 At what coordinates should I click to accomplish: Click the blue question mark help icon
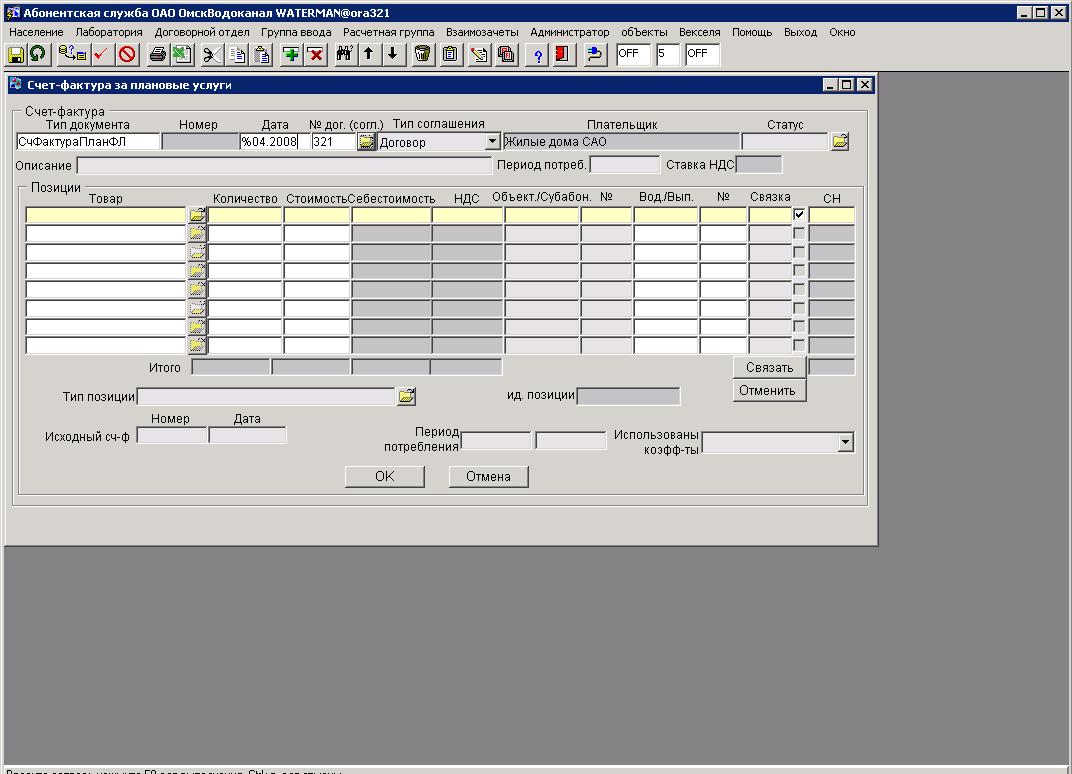point(538,54)
